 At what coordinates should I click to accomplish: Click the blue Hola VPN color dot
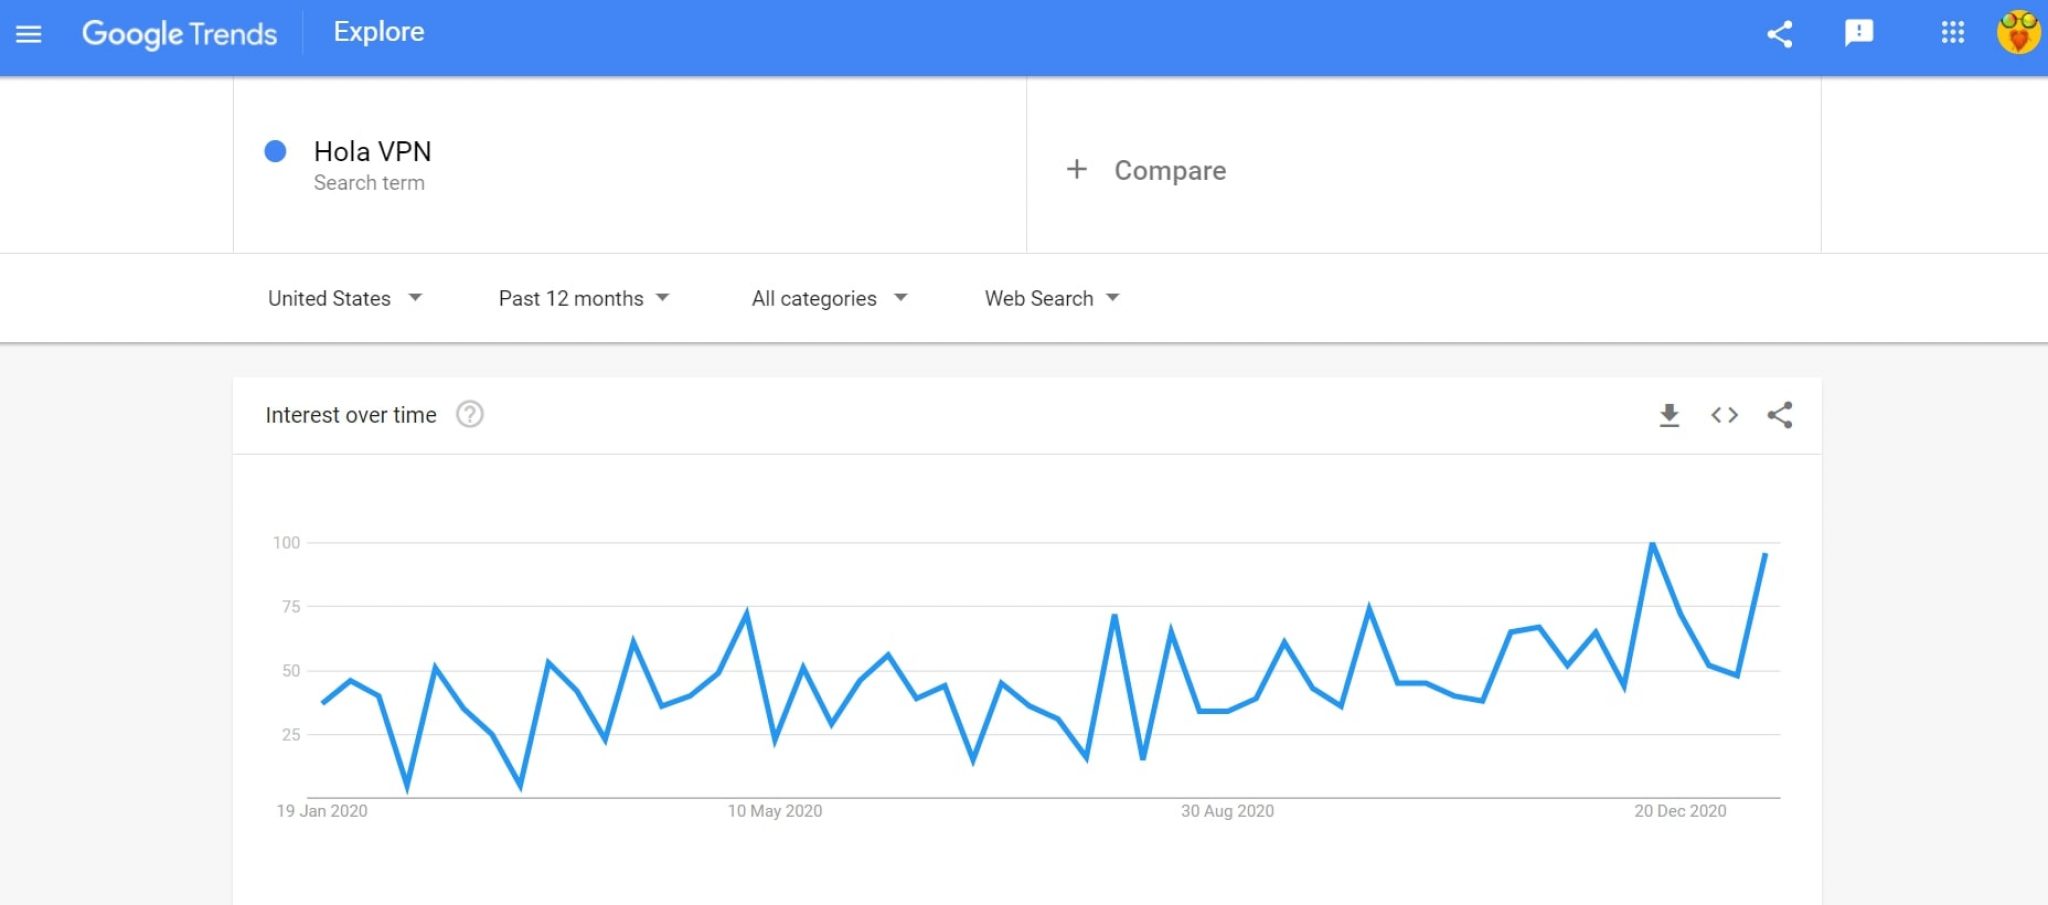[275, 151]
